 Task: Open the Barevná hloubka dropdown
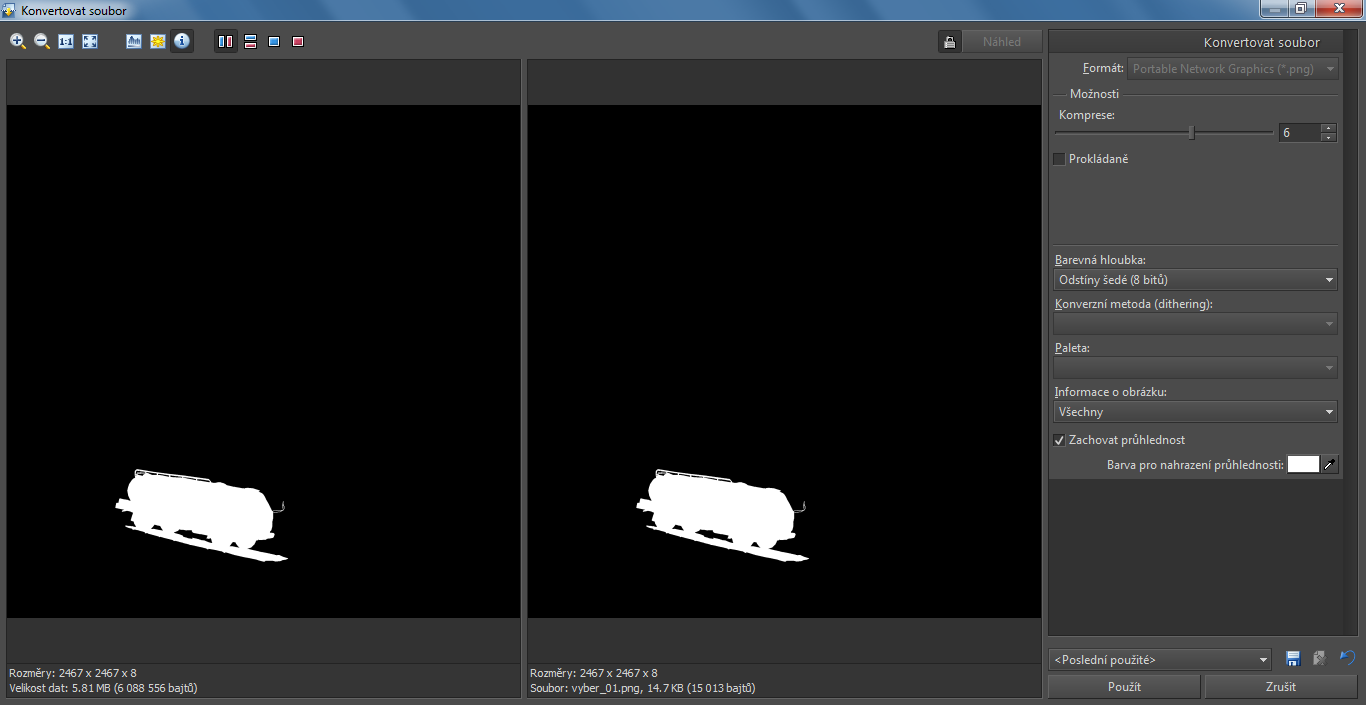coord(1196,280)
